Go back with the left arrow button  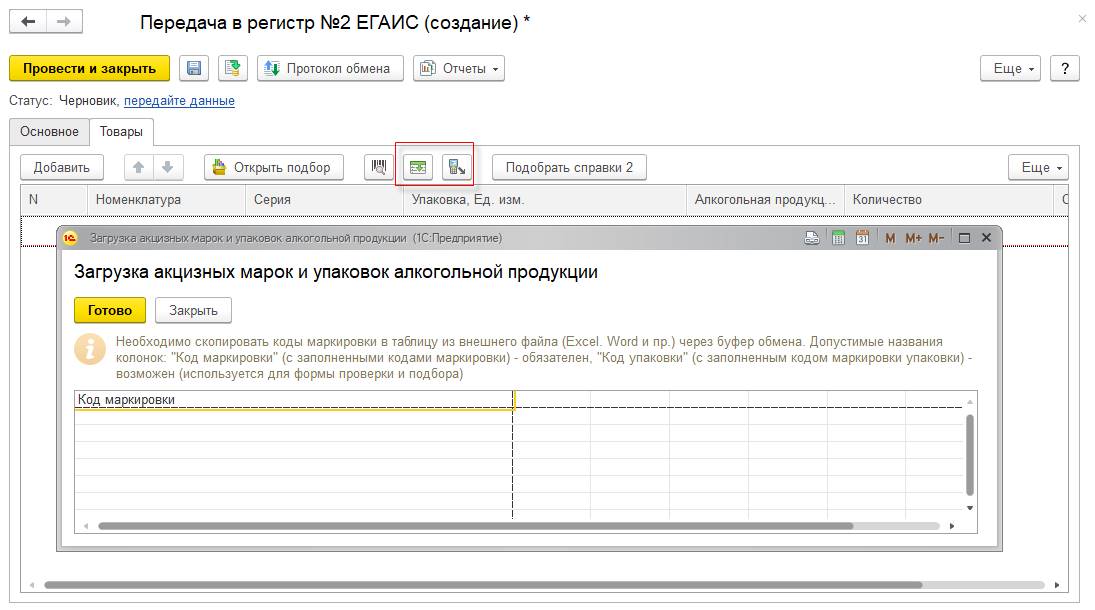click(29, 22)
